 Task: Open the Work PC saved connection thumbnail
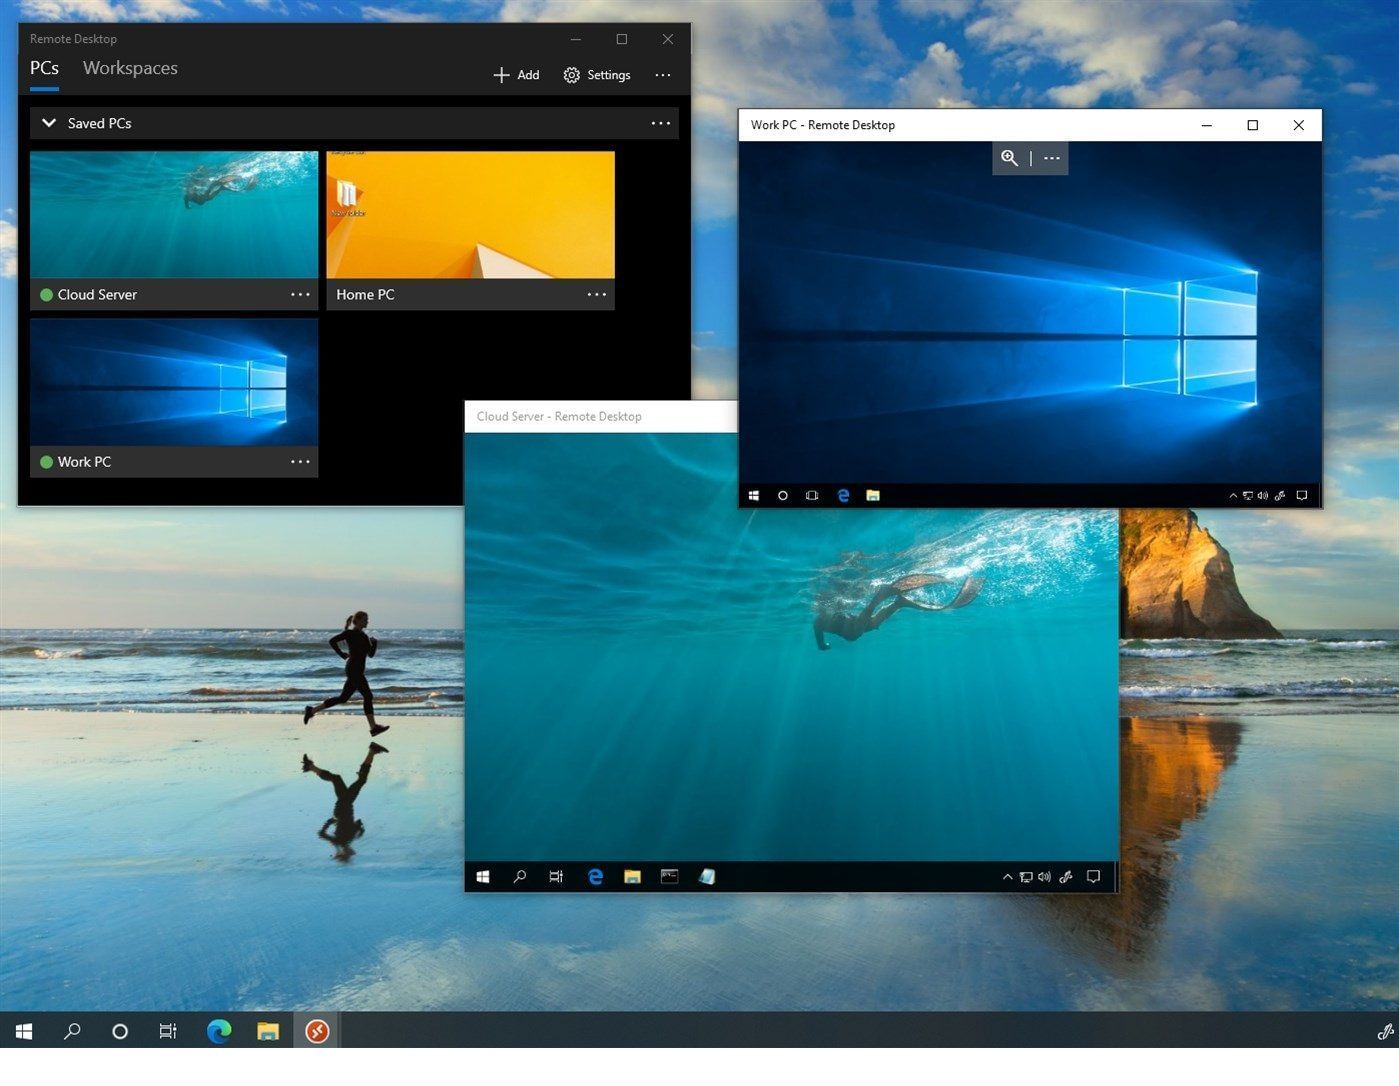pos(174,383)
